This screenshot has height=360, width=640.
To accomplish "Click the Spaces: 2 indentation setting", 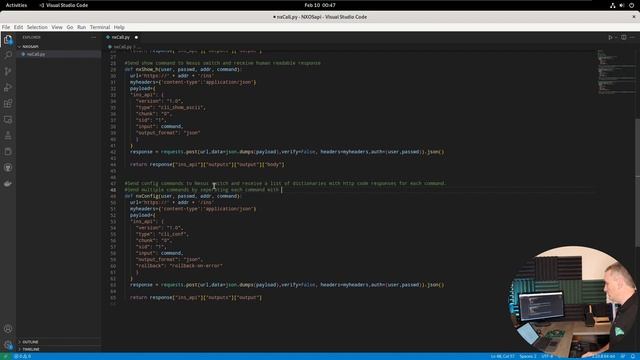I will [528, 356].
